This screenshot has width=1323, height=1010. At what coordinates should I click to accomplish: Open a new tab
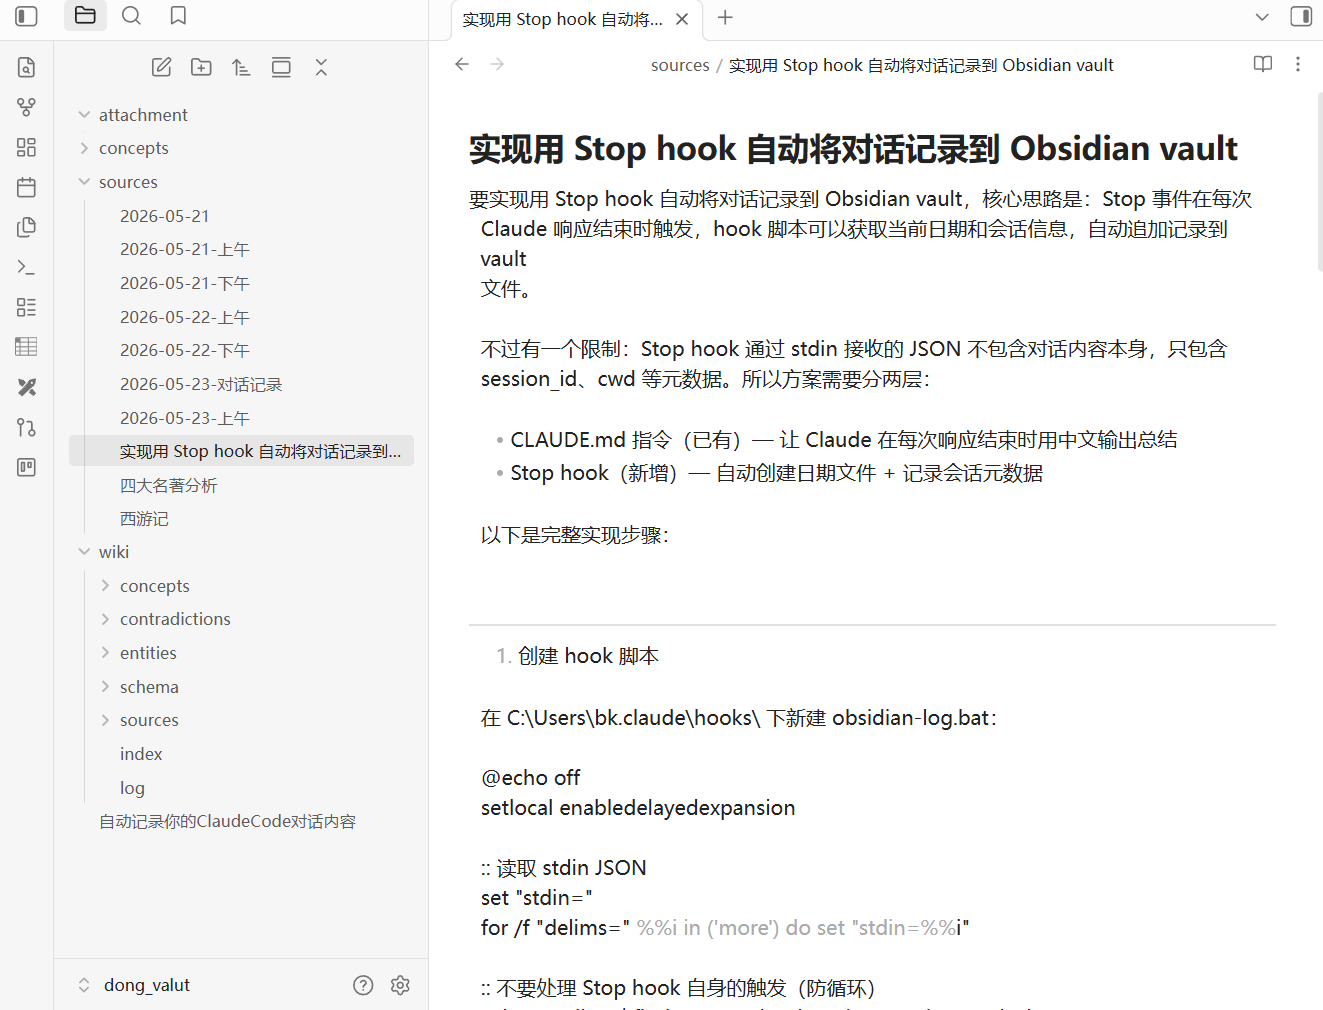(x=726, y=17)
